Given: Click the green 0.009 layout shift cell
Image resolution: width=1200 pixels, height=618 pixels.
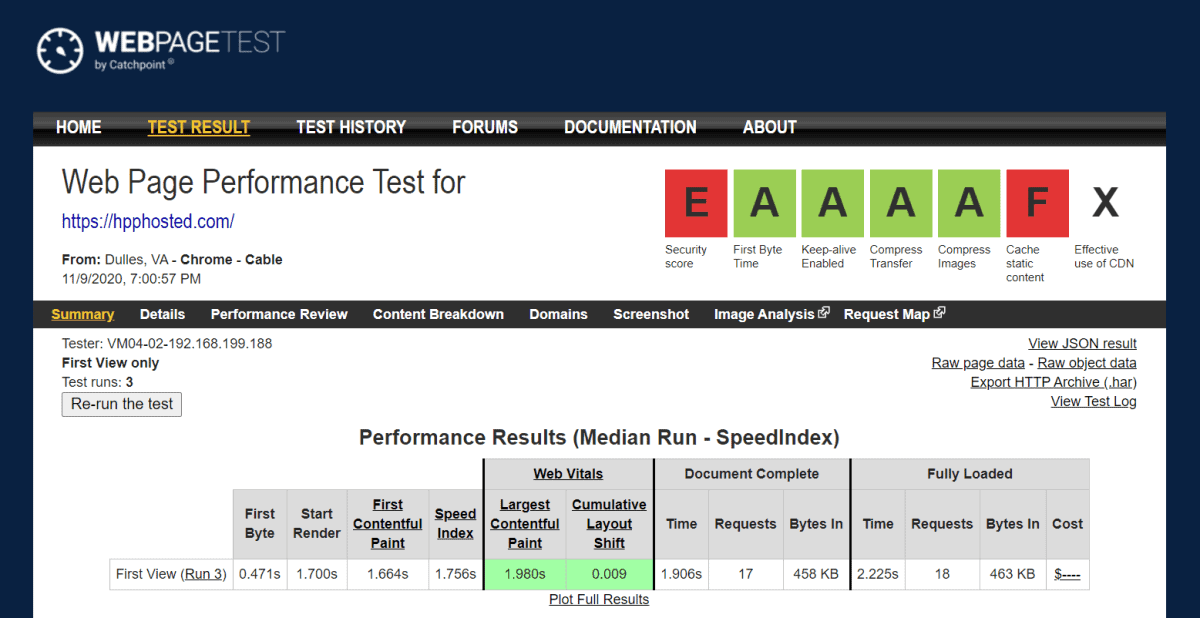Looking at the screenshot, I should (609, 574).
